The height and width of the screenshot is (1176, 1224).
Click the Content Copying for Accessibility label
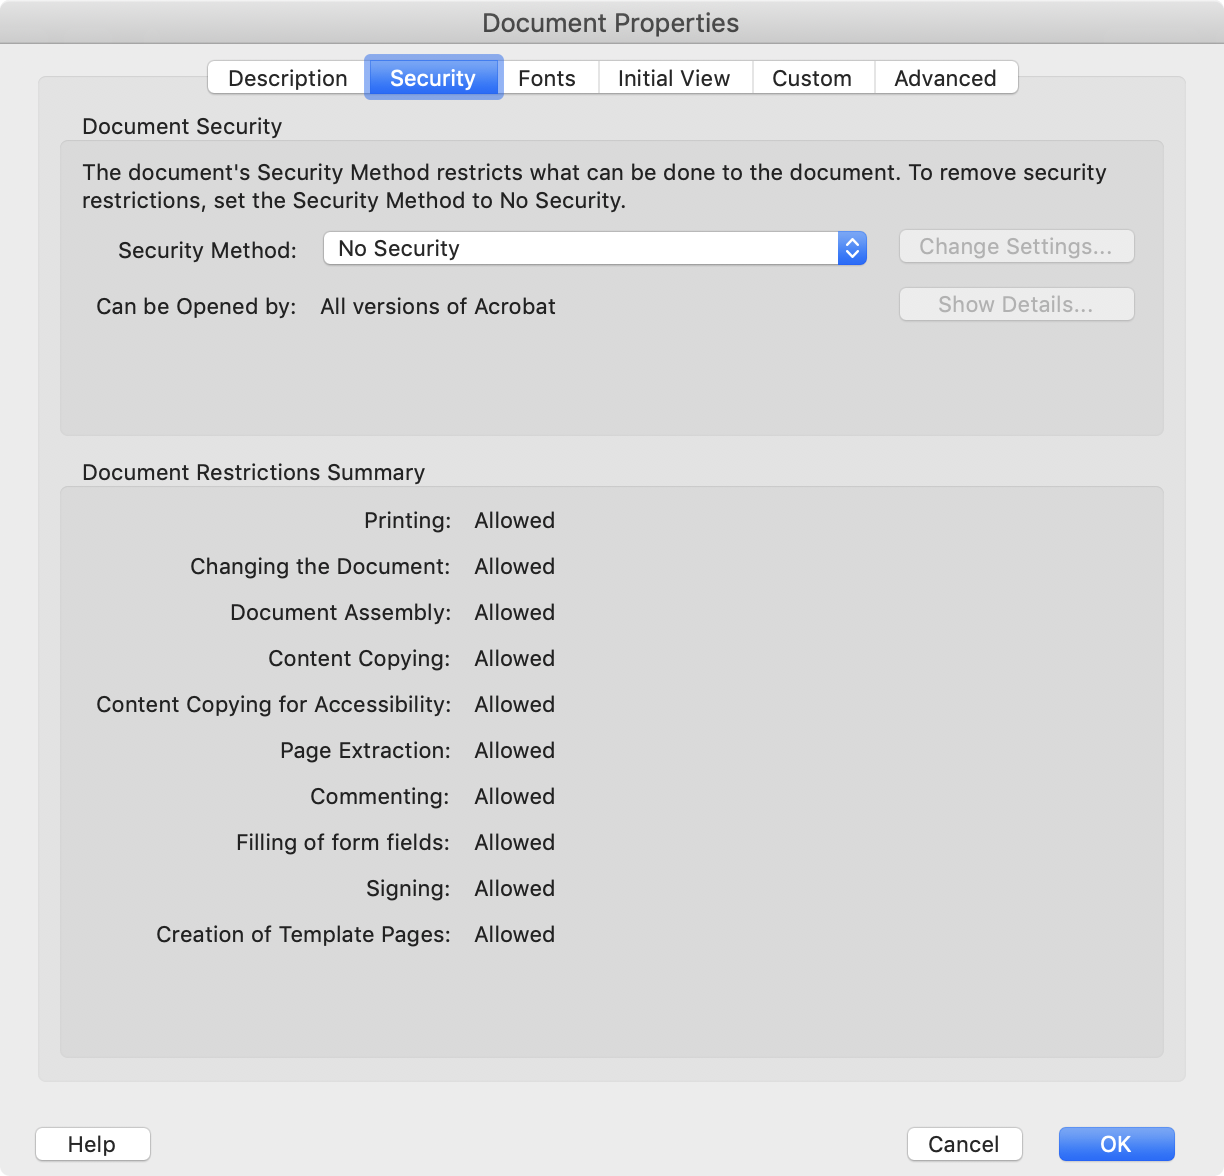tap(273, 704)
